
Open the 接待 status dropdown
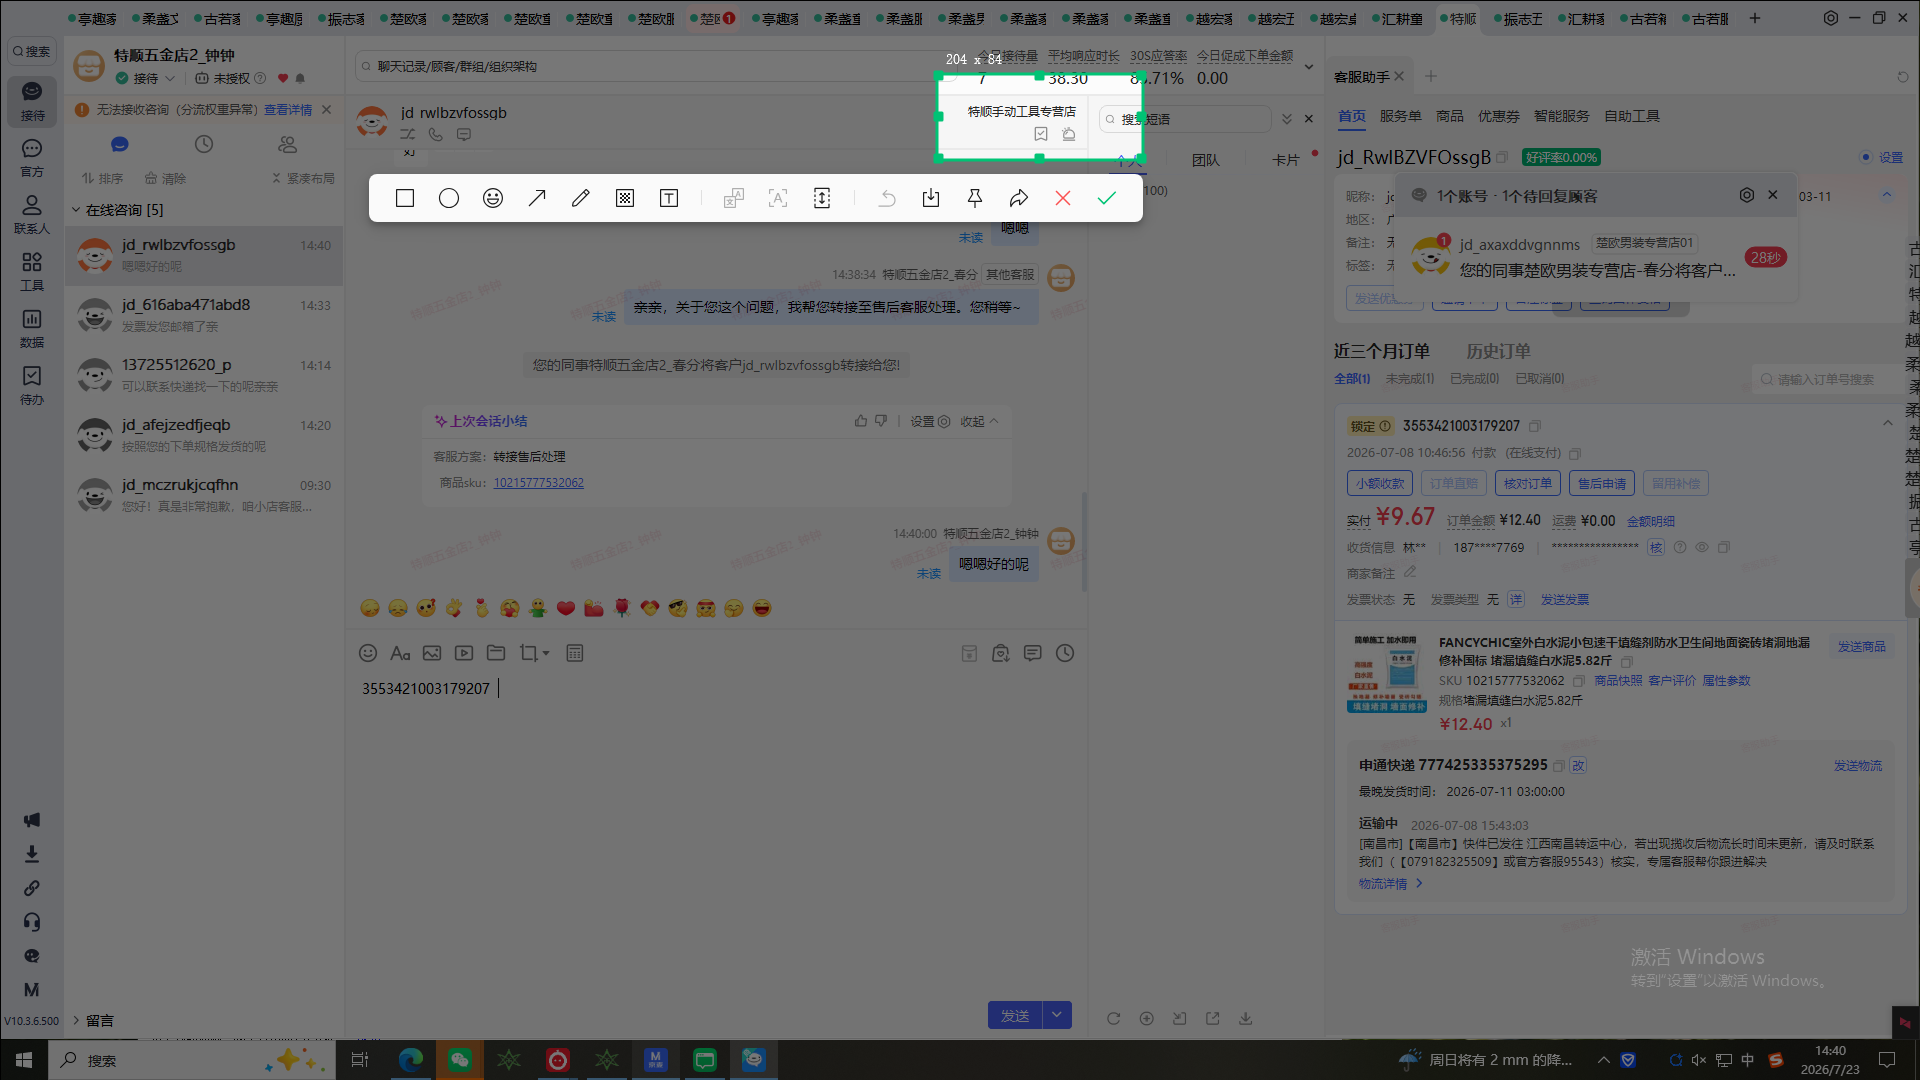pyautogui.click(x=146, y=78)
